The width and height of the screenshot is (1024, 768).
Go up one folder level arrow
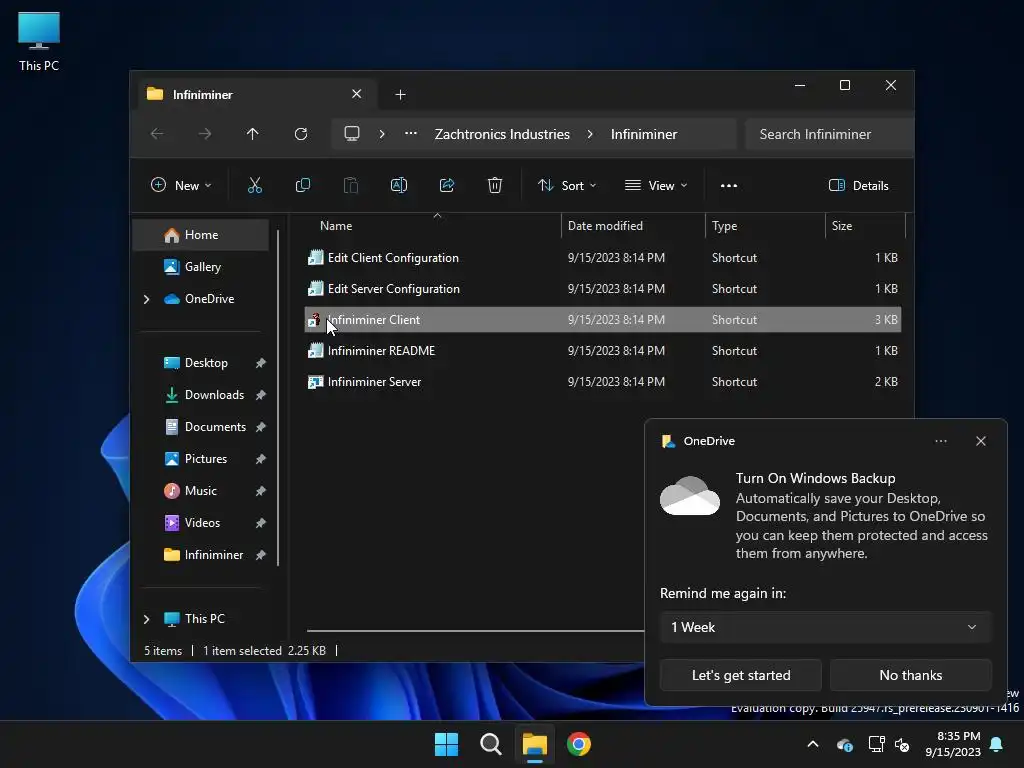(x=253, y=134)
